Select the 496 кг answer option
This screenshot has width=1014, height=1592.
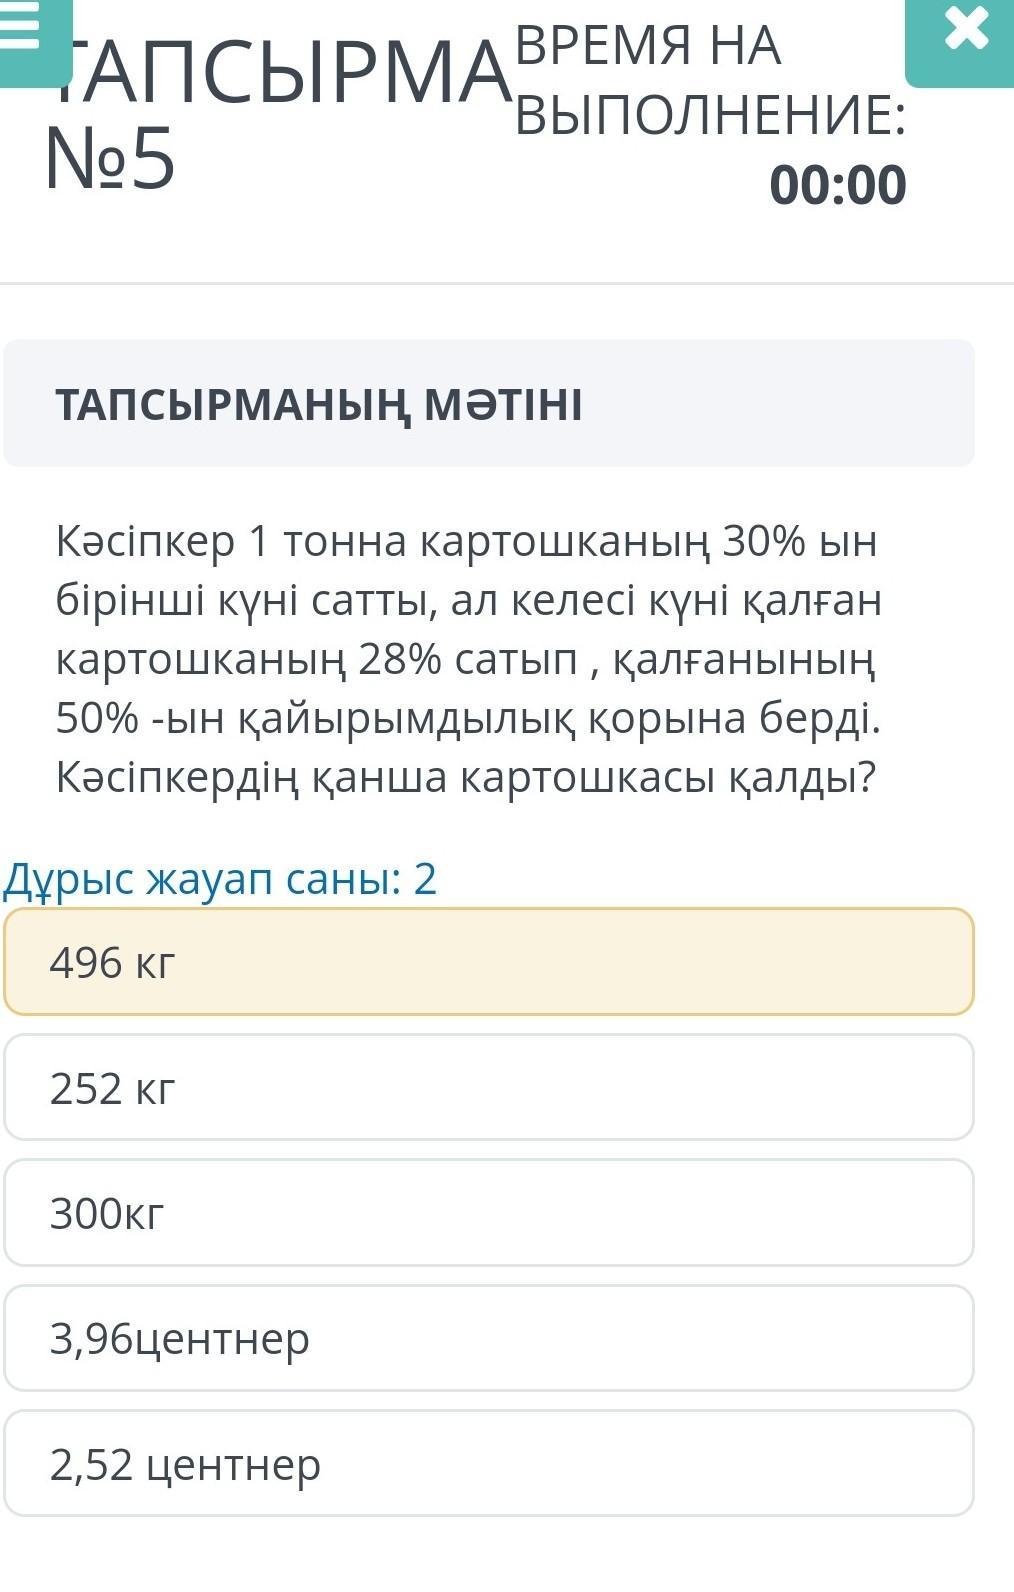pos(488,962)
